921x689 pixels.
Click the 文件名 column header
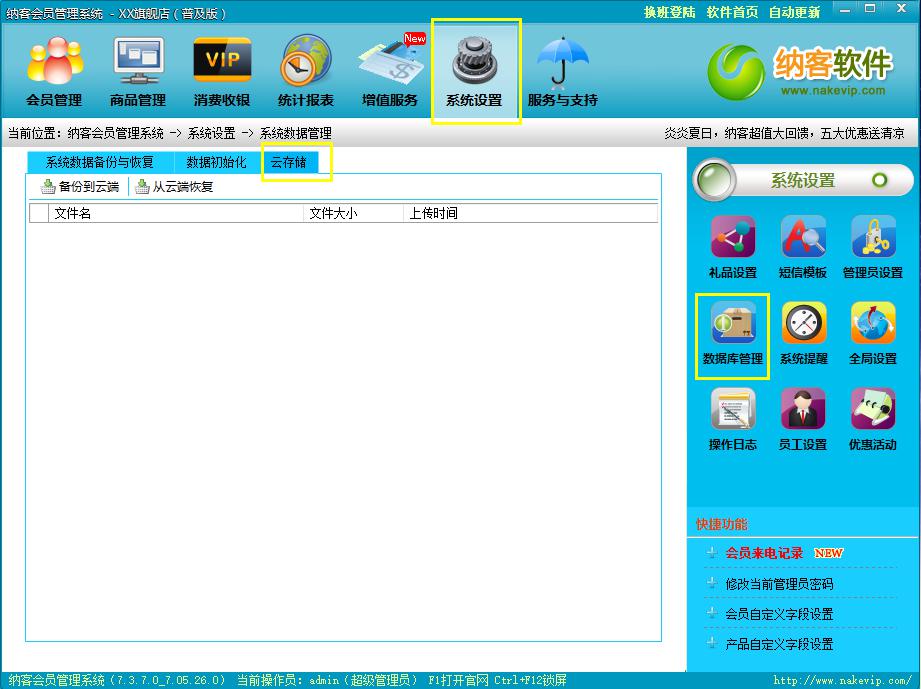coord(175,213)
